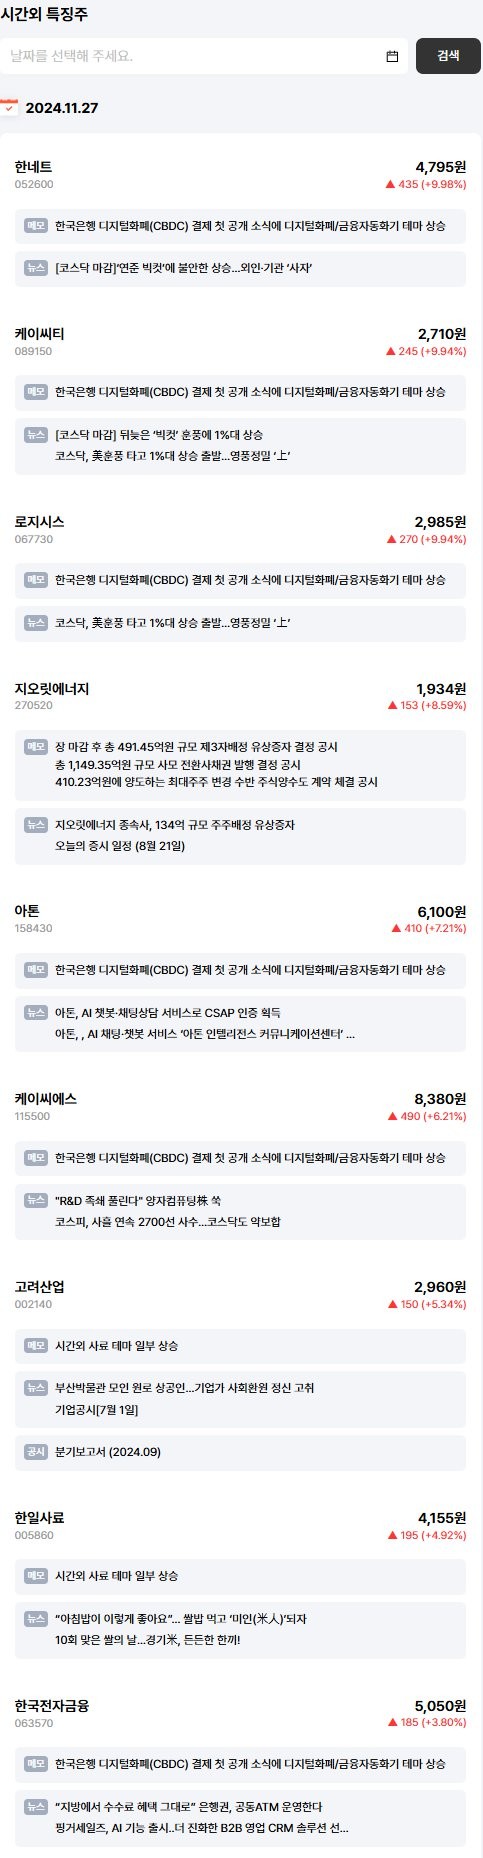Screen dimensions: 483x1858
Task: Click the calendar icon beside 2024.11.27
Action: click(x=9, y=107)
